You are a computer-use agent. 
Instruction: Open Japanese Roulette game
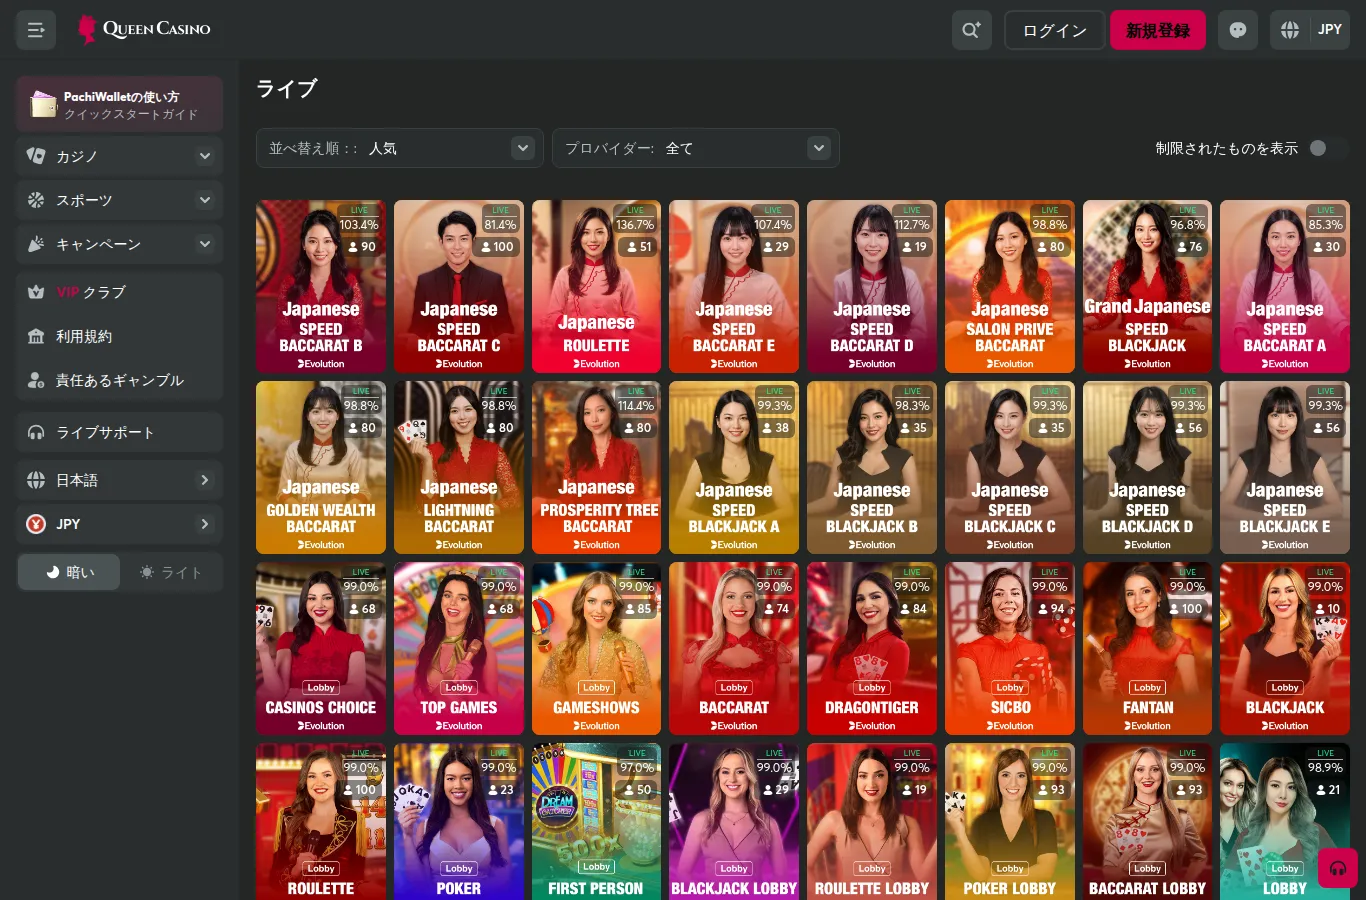(x=596, y=286)
